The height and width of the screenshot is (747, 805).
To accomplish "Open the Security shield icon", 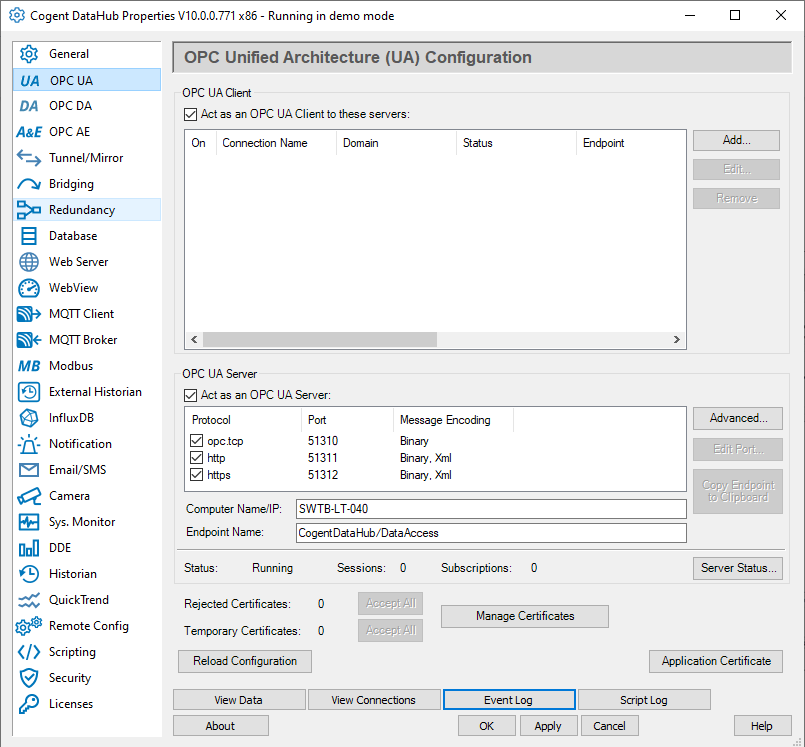I will [x=29, y=678].
